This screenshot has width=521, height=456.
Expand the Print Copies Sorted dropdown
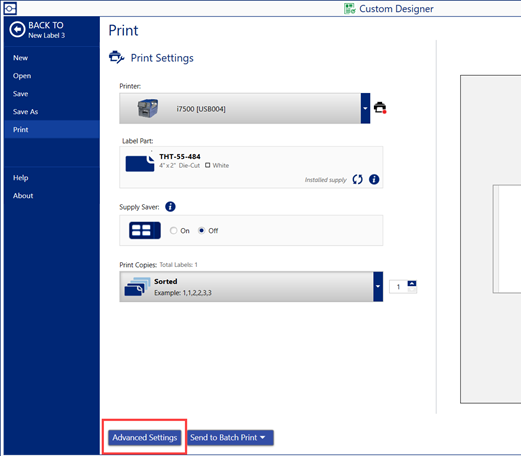pos(378,286)
